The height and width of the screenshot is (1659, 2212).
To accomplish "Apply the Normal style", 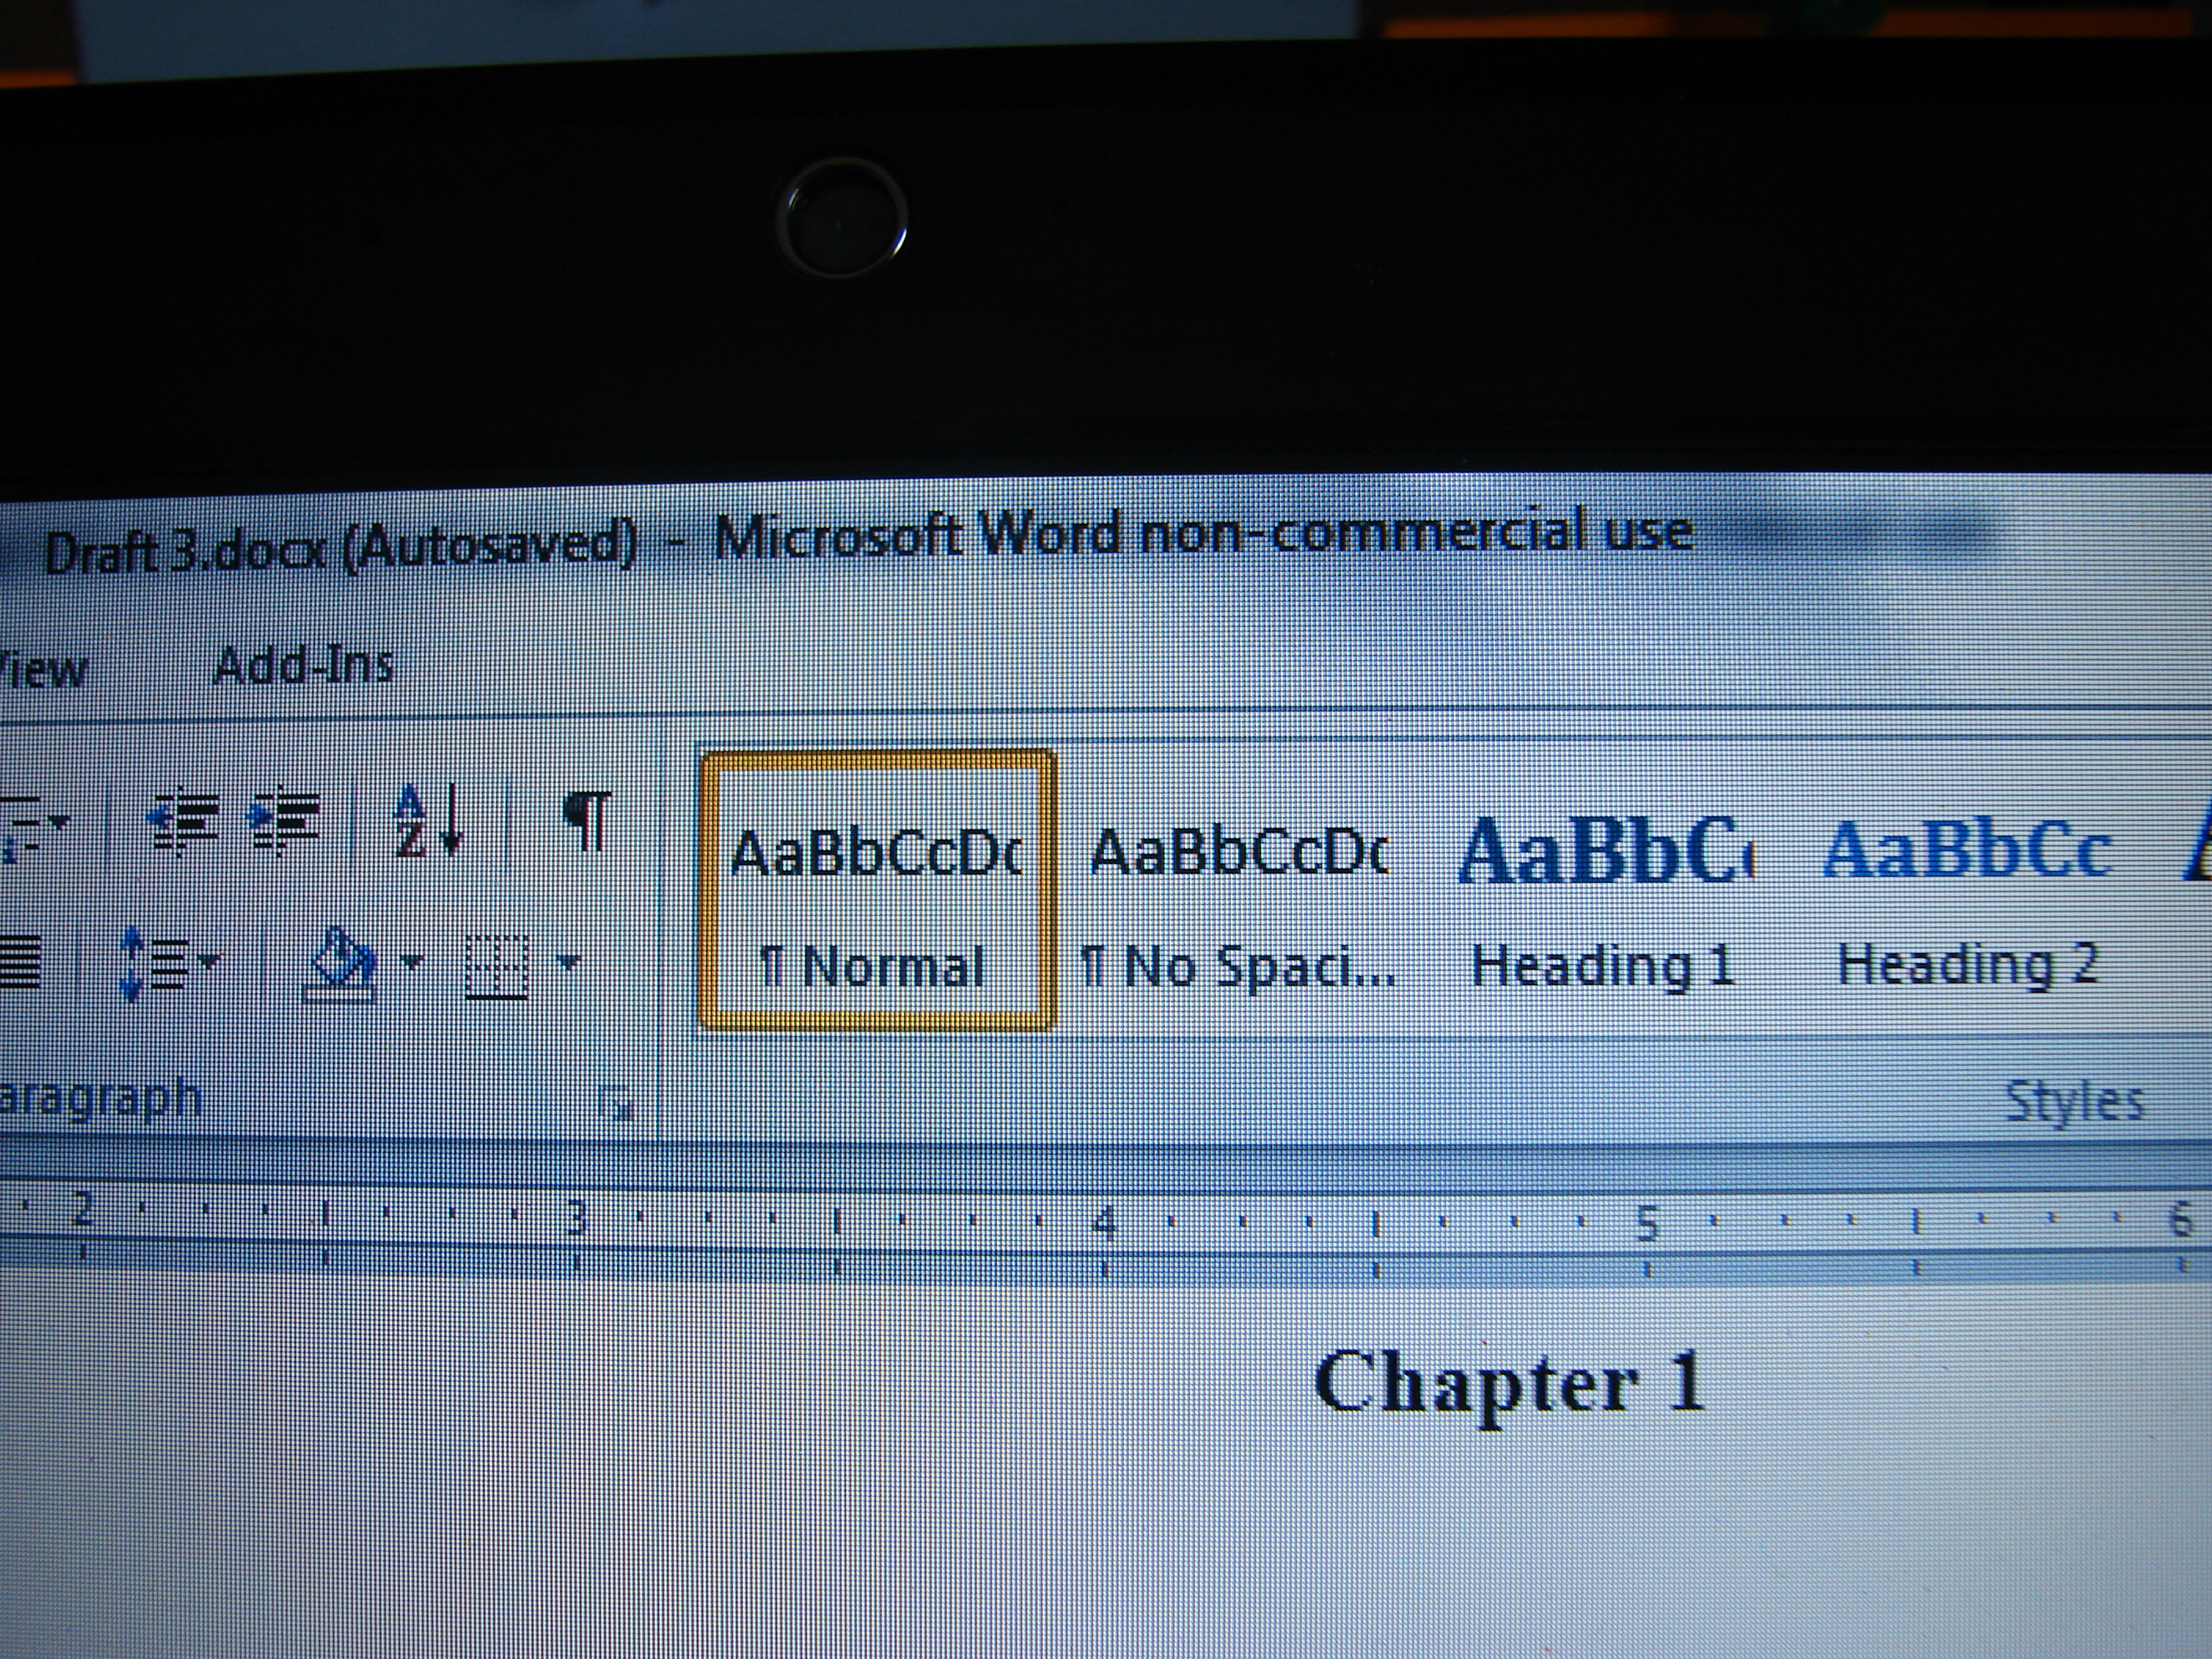I will click(x=878, y=890).
